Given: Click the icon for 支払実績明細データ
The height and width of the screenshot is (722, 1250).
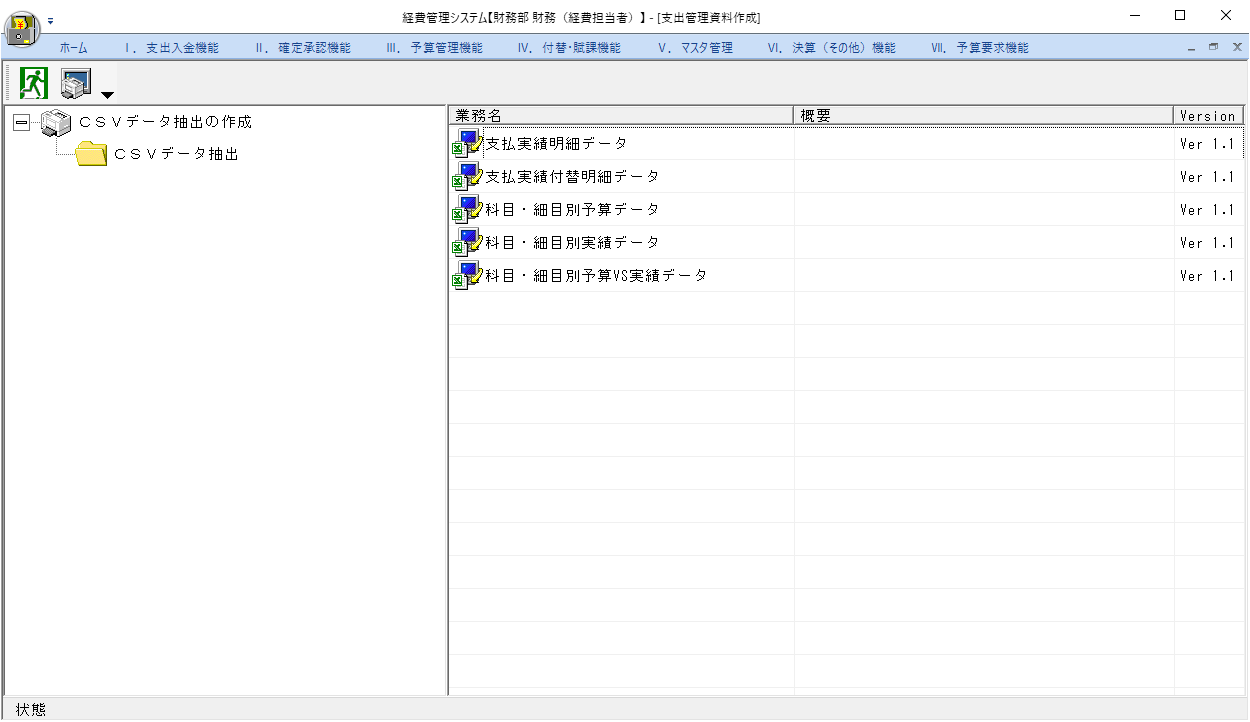Looking at the screenshot, I should [x=467, y=144].
